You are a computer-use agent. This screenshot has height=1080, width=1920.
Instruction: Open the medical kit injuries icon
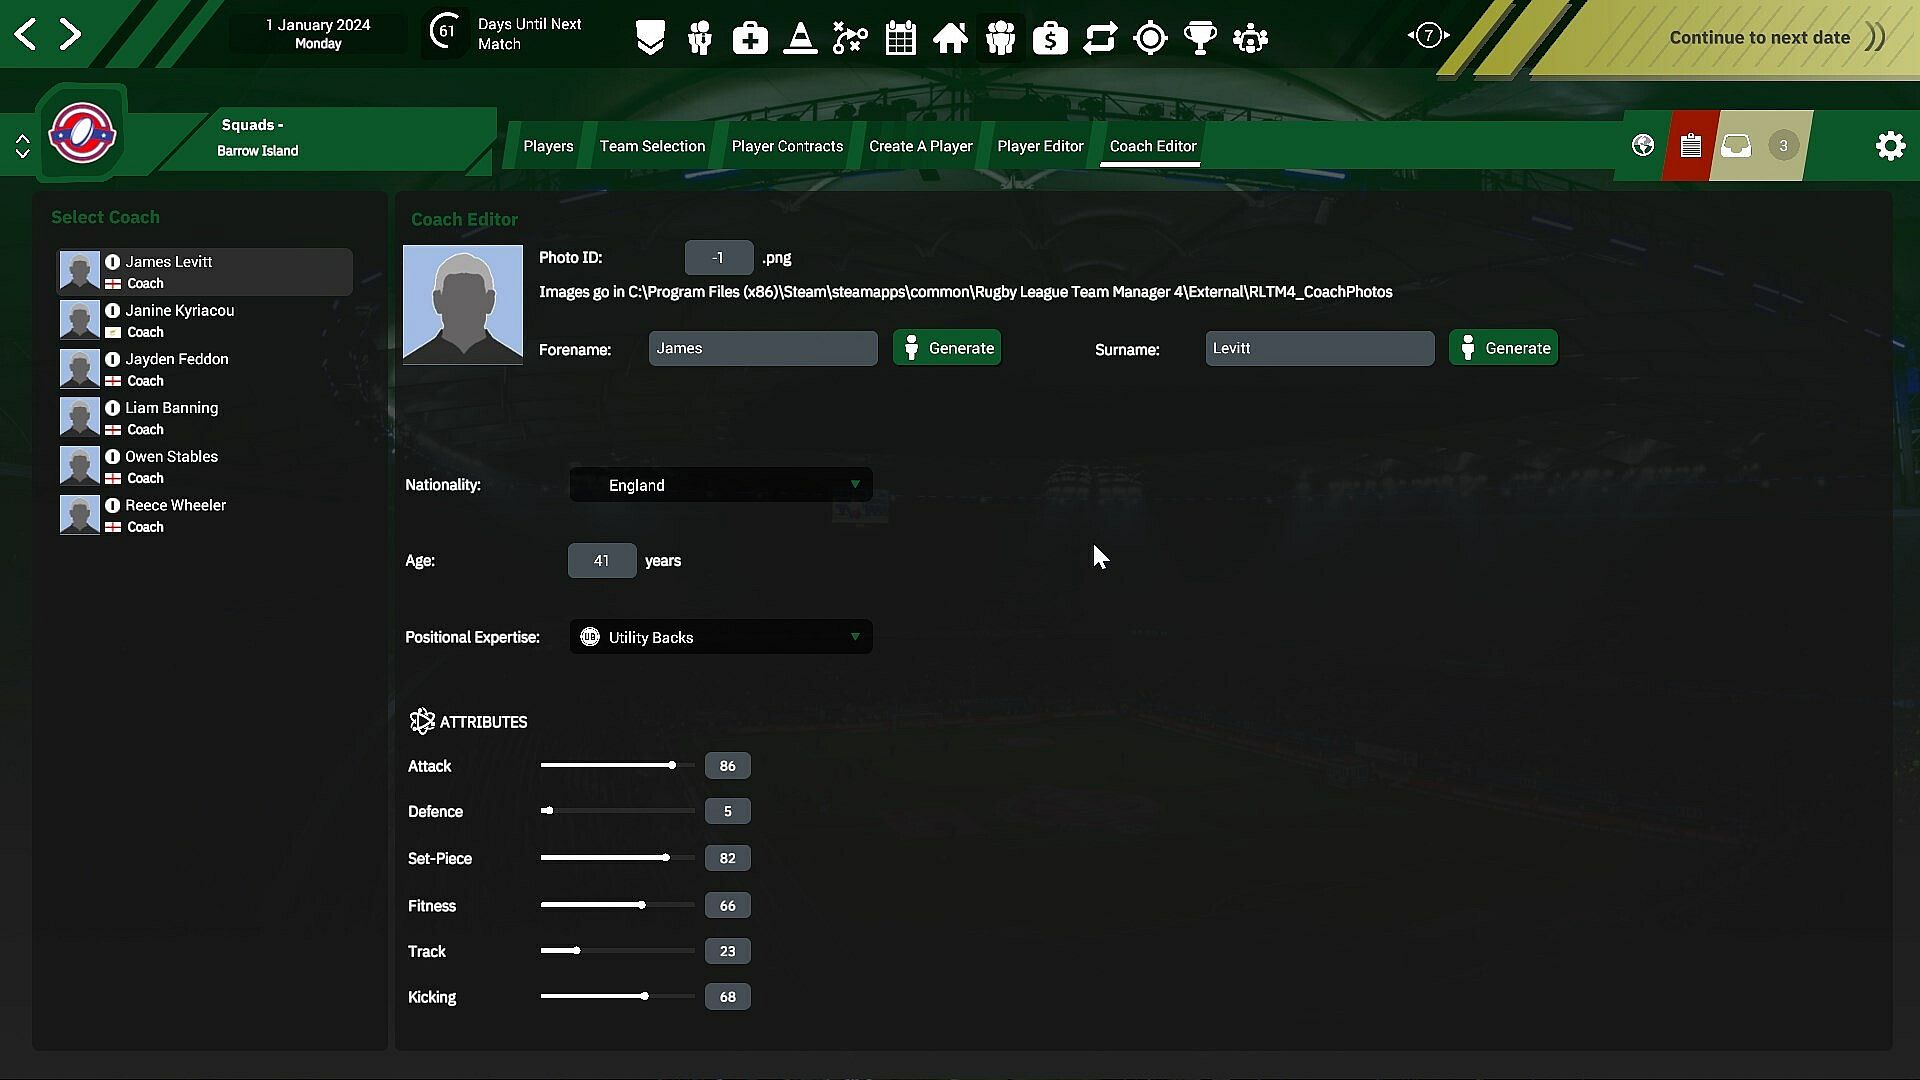pos(750,38)
